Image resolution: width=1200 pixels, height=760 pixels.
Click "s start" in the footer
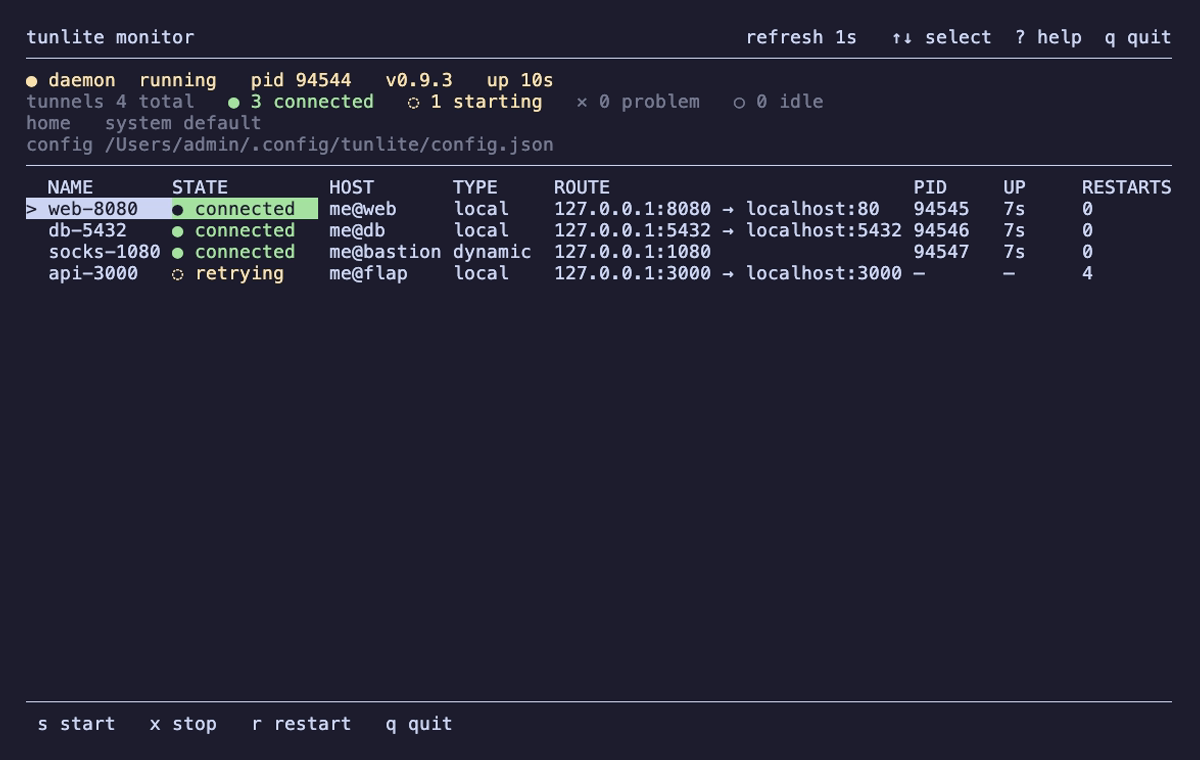[x=76, y=724]
